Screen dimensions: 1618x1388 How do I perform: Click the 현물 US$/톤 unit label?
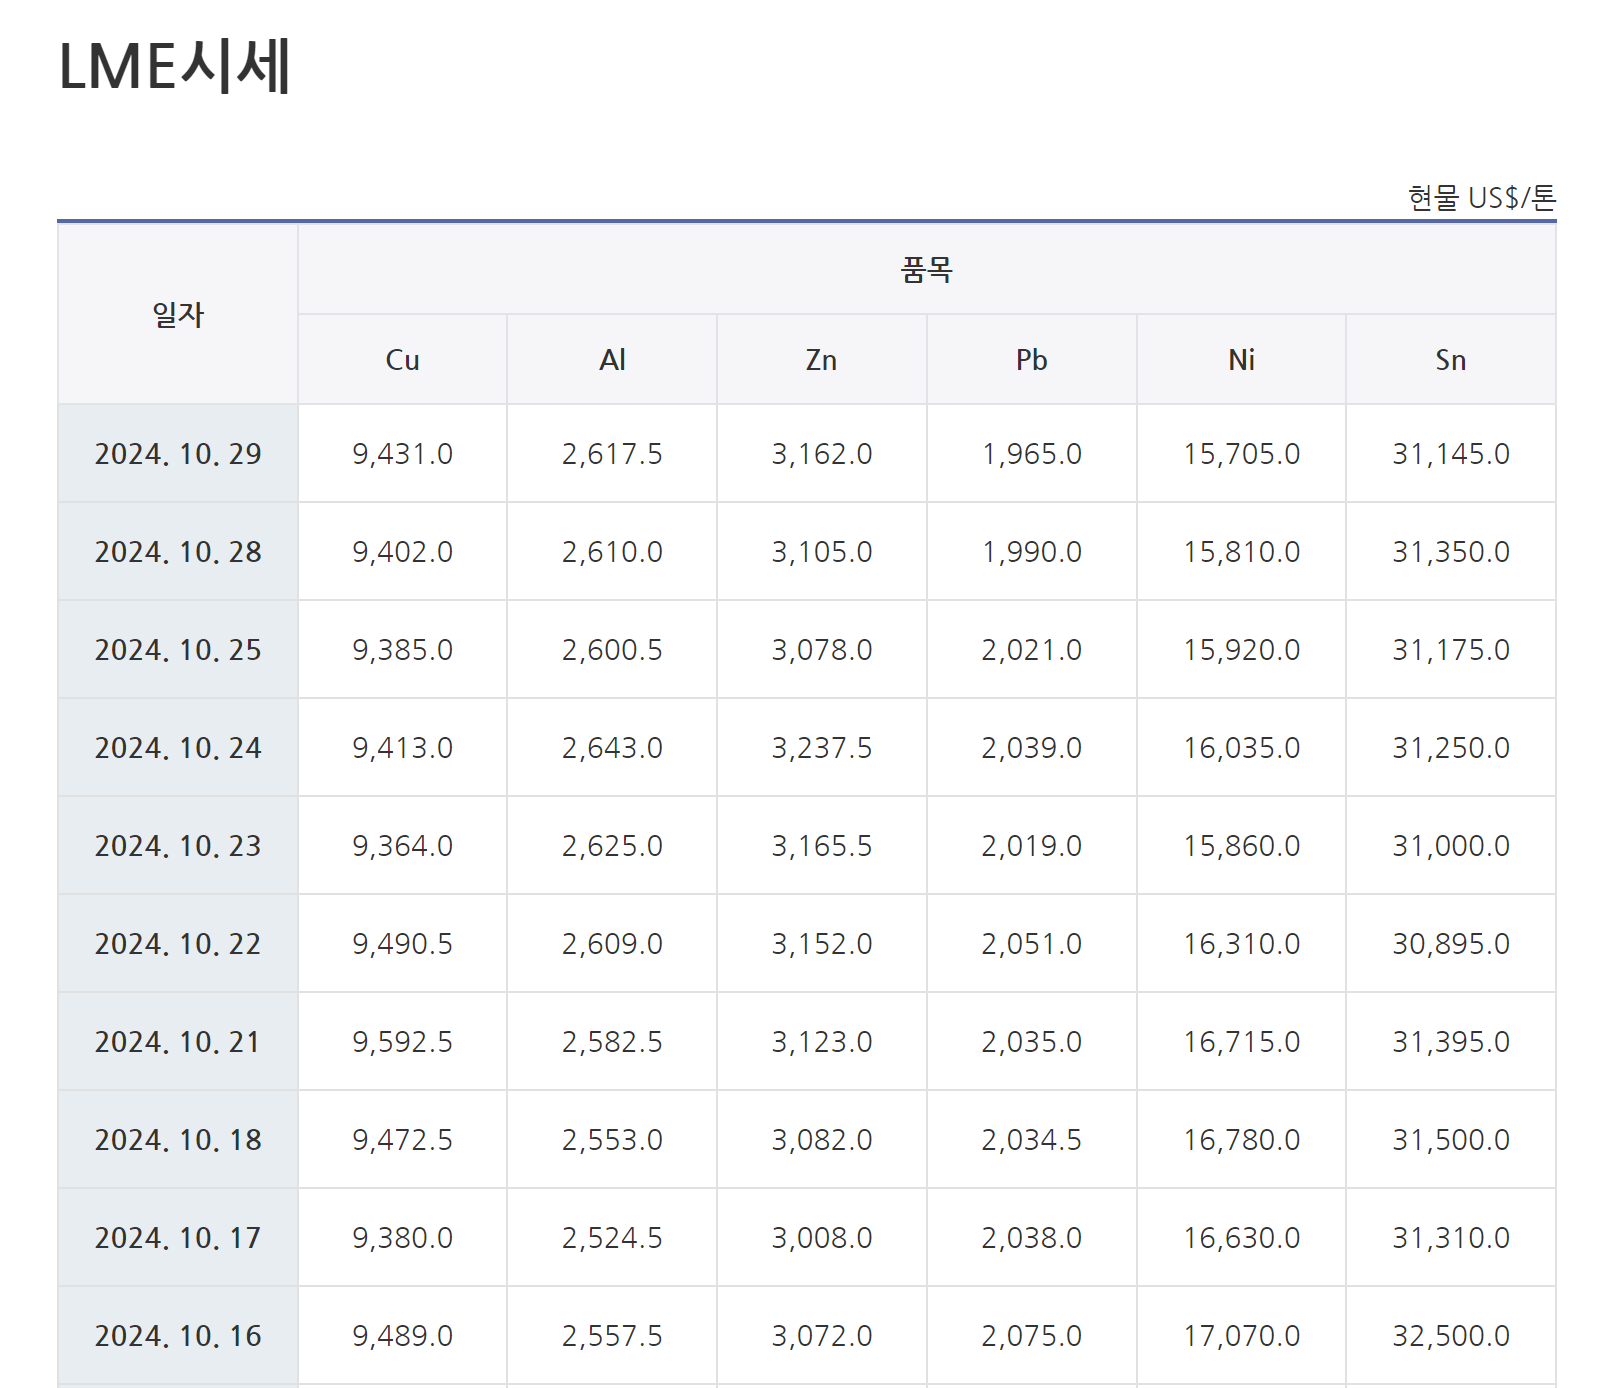(x=1481, y=198)
